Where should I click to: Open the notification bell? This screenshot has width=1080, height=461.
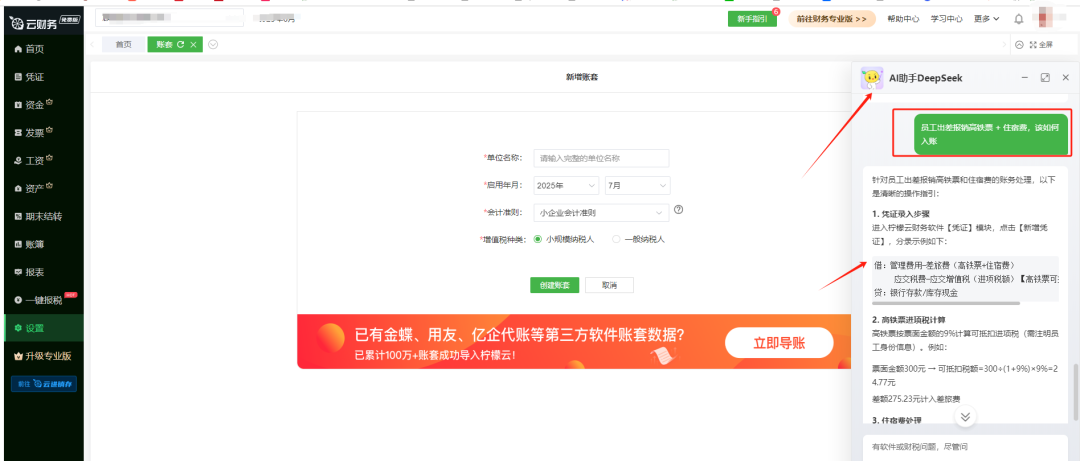tap(1019, 19)
